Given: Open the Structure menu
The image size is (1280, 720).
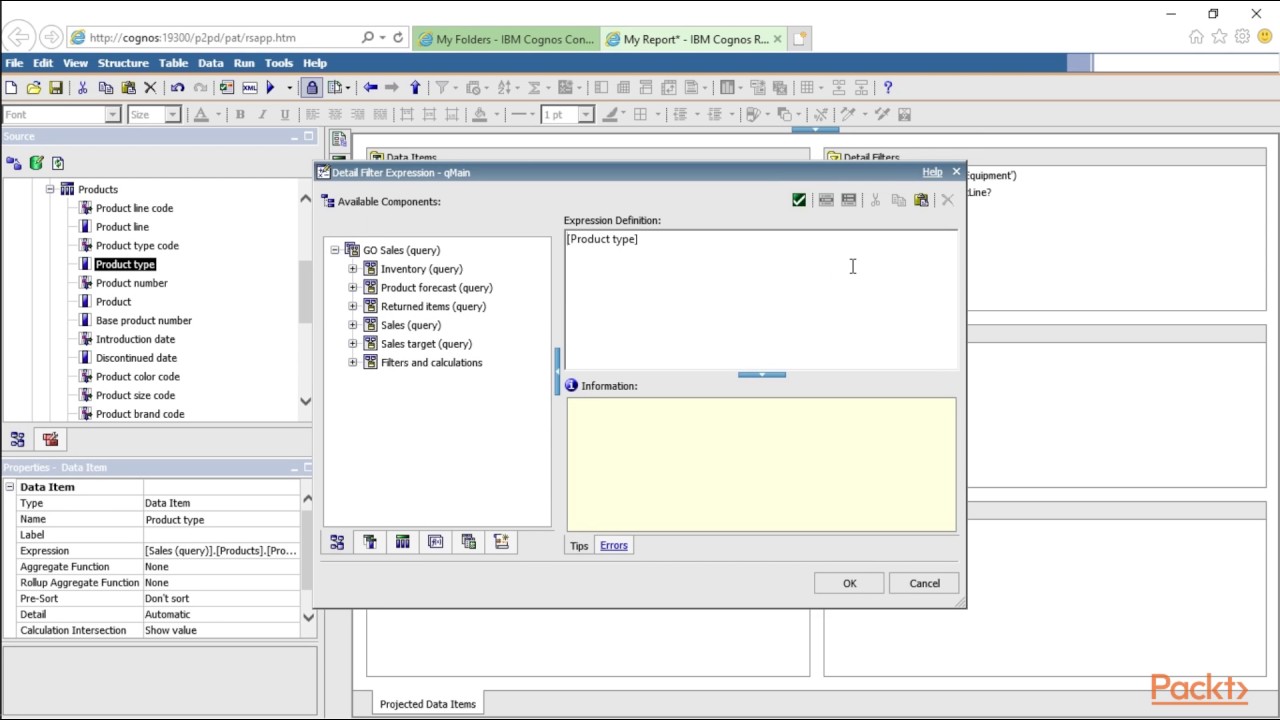Looking at the screenshot, I should (x=123, y=63).
